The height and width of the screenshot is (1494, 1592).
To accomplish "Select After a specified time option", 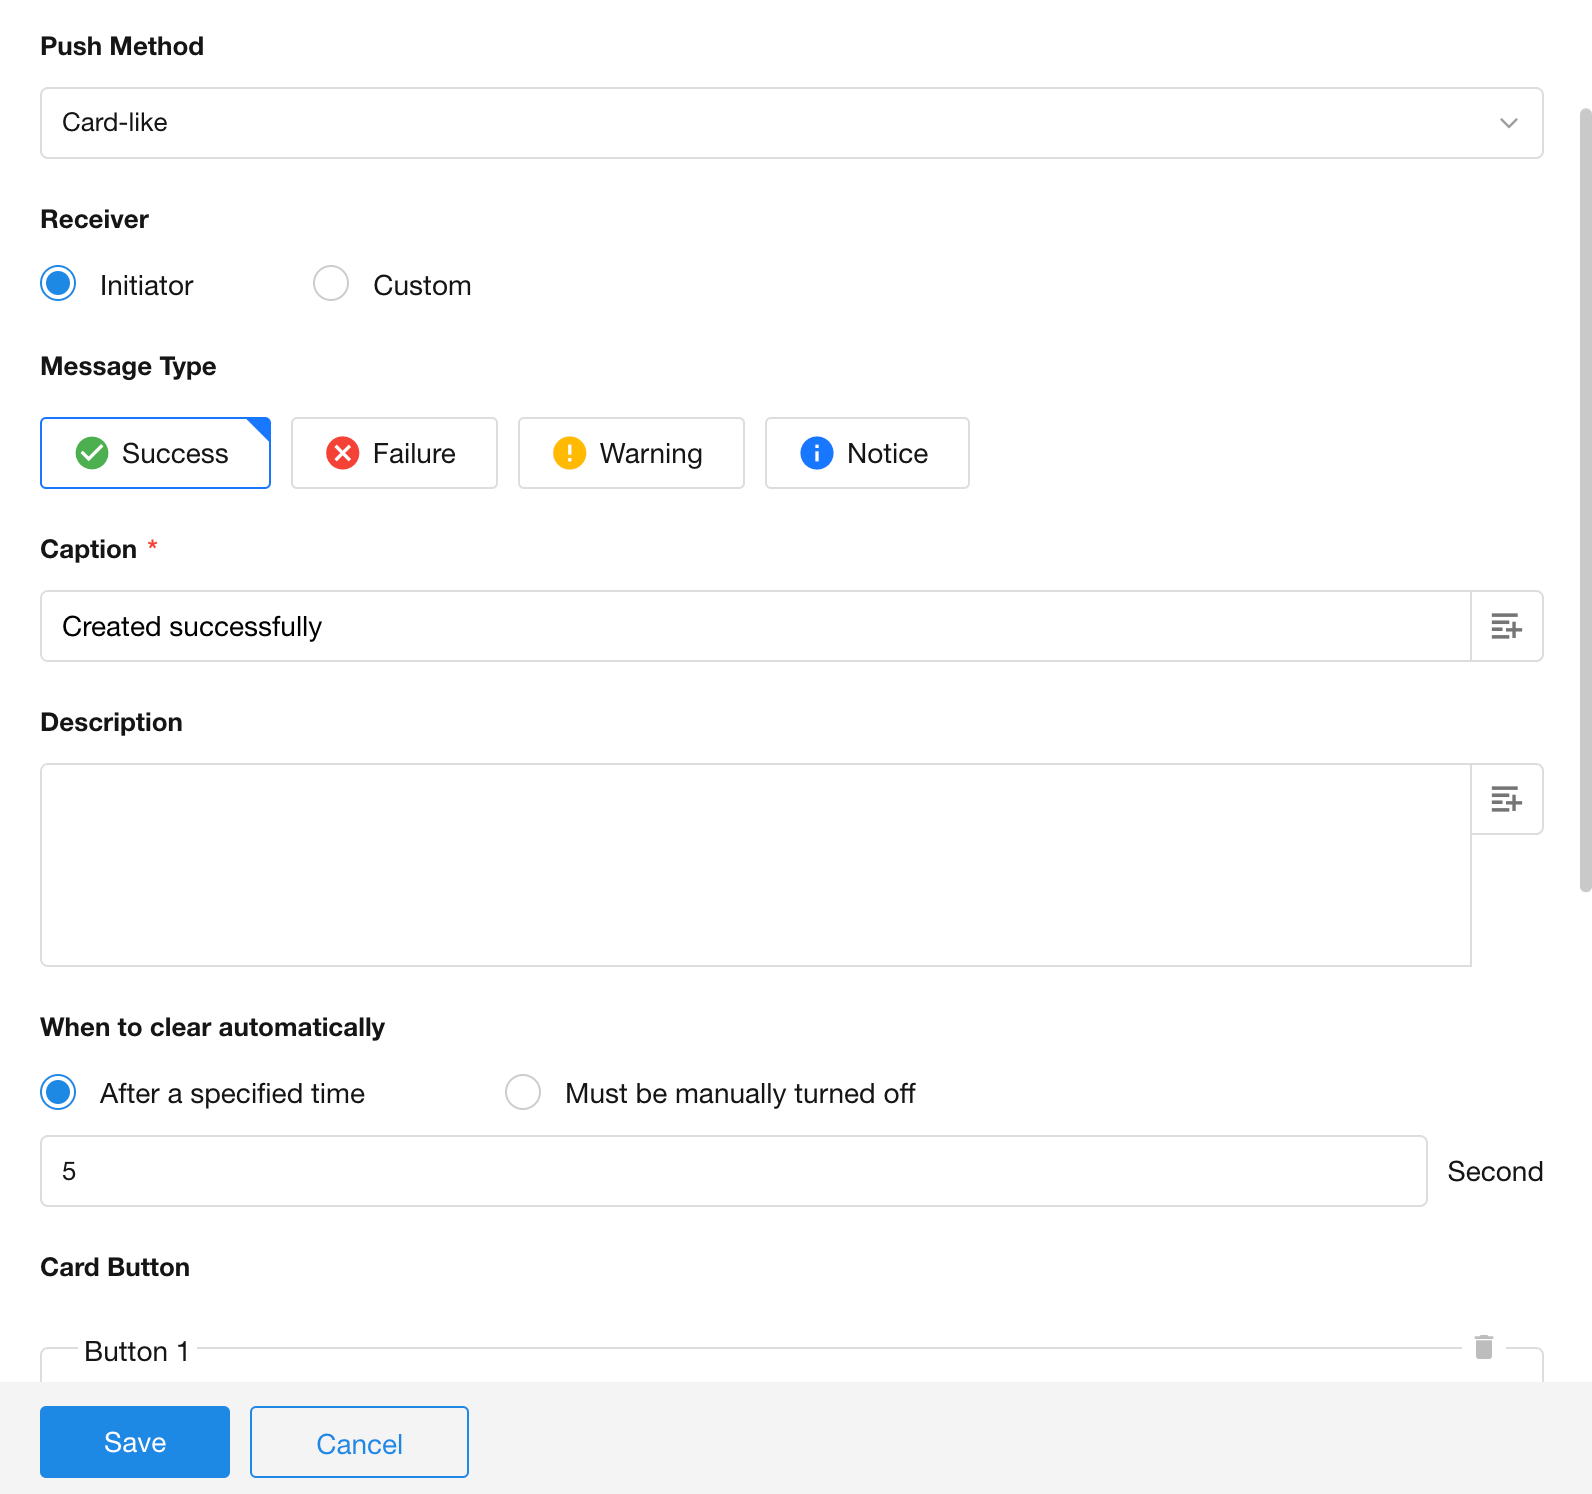I will (59, 1092).
